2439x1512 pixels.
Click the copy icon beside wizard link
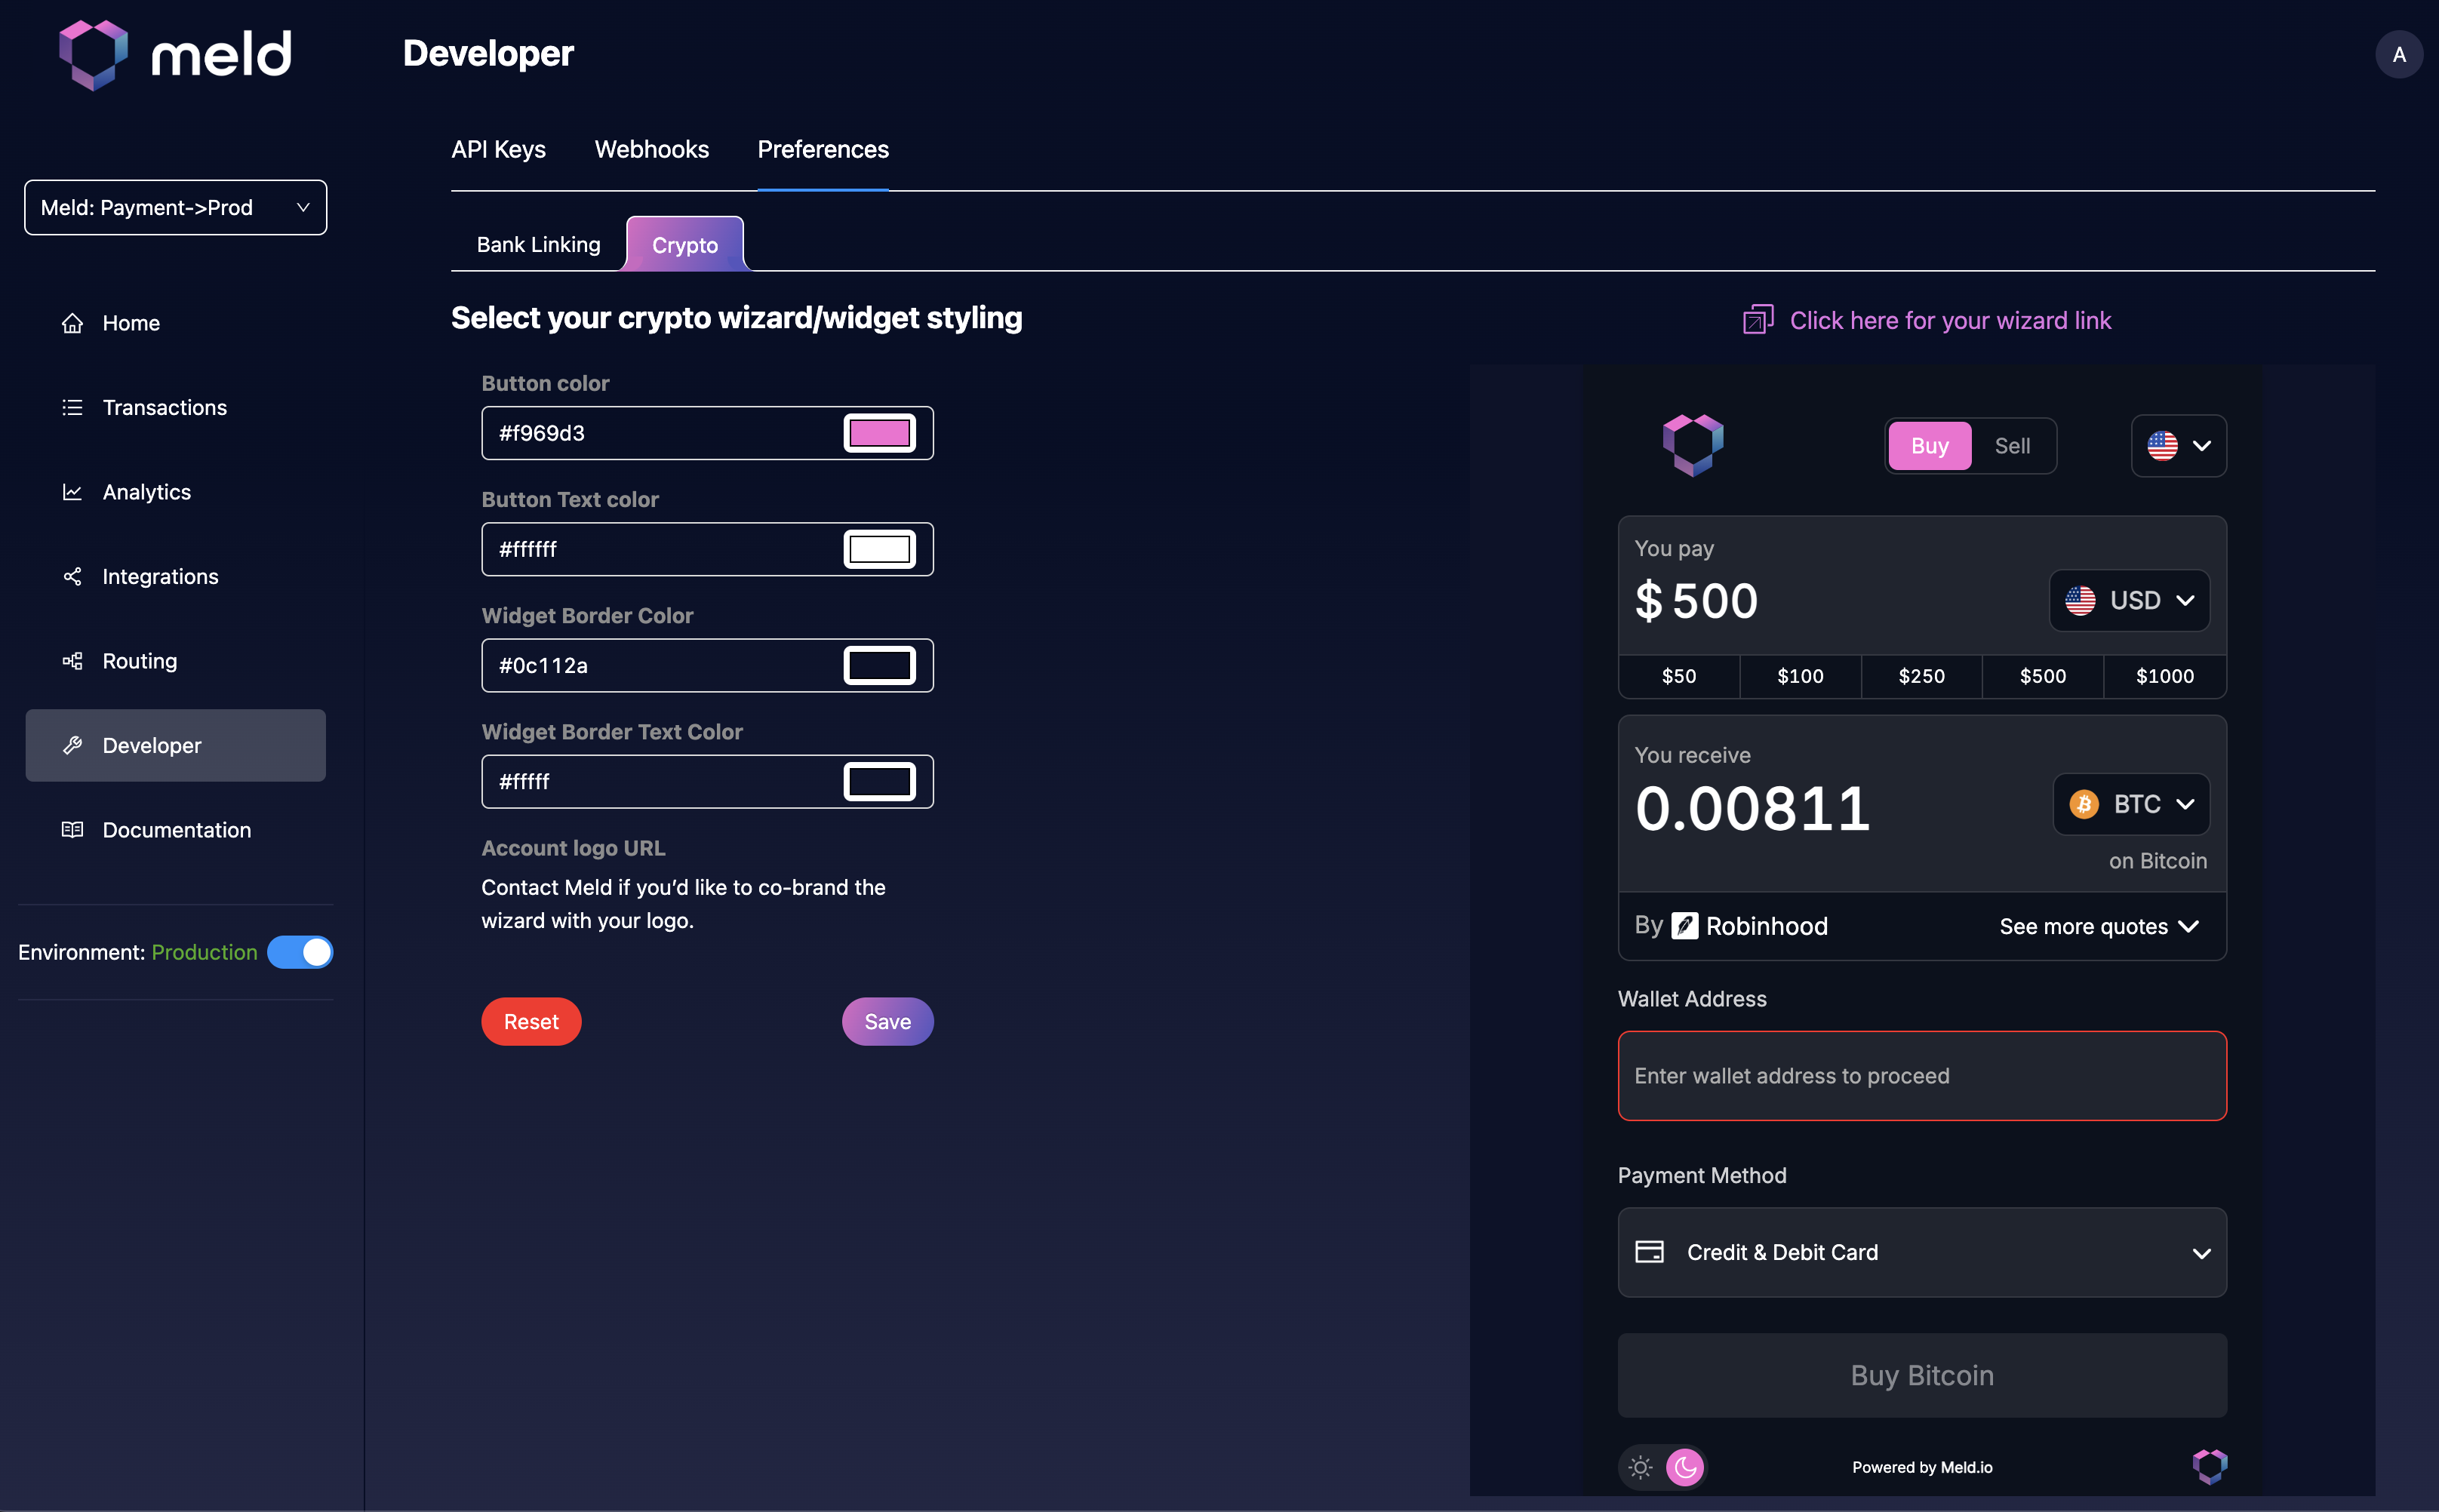1758,320
